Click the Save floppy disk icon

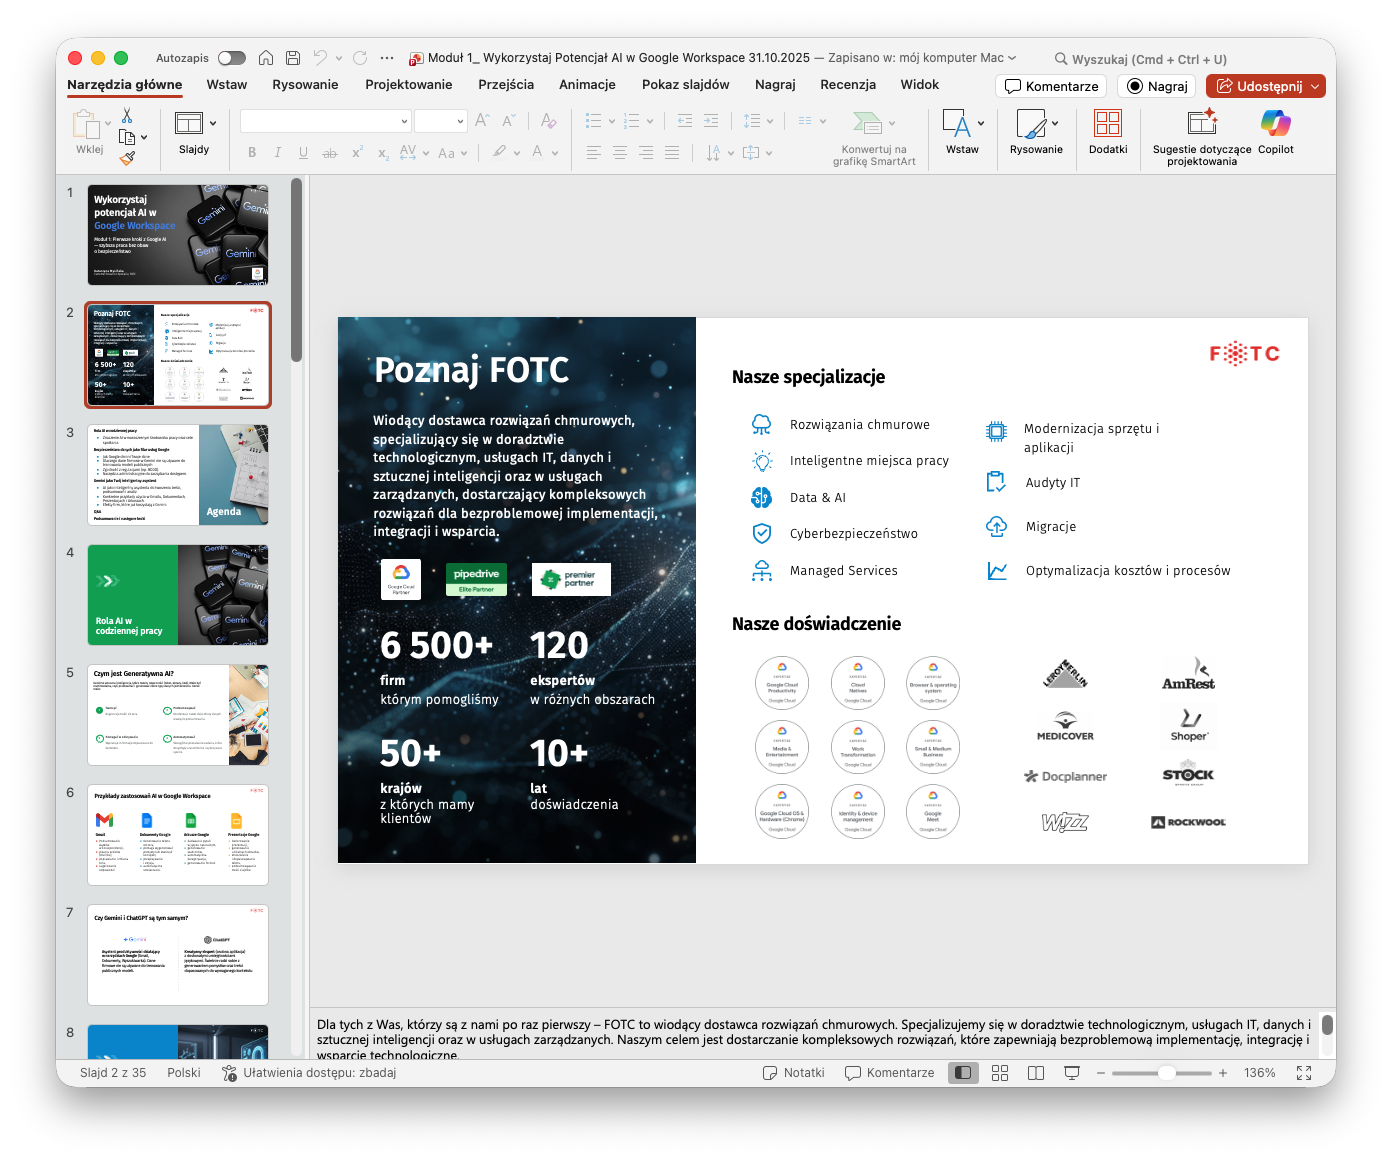coord(293,58)
